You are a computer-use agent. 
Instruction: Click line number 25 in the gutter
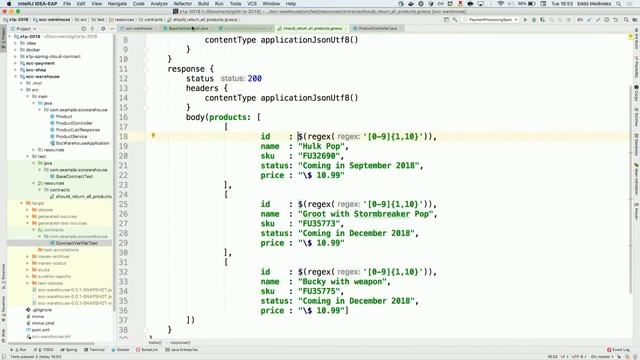click(123, 204)
